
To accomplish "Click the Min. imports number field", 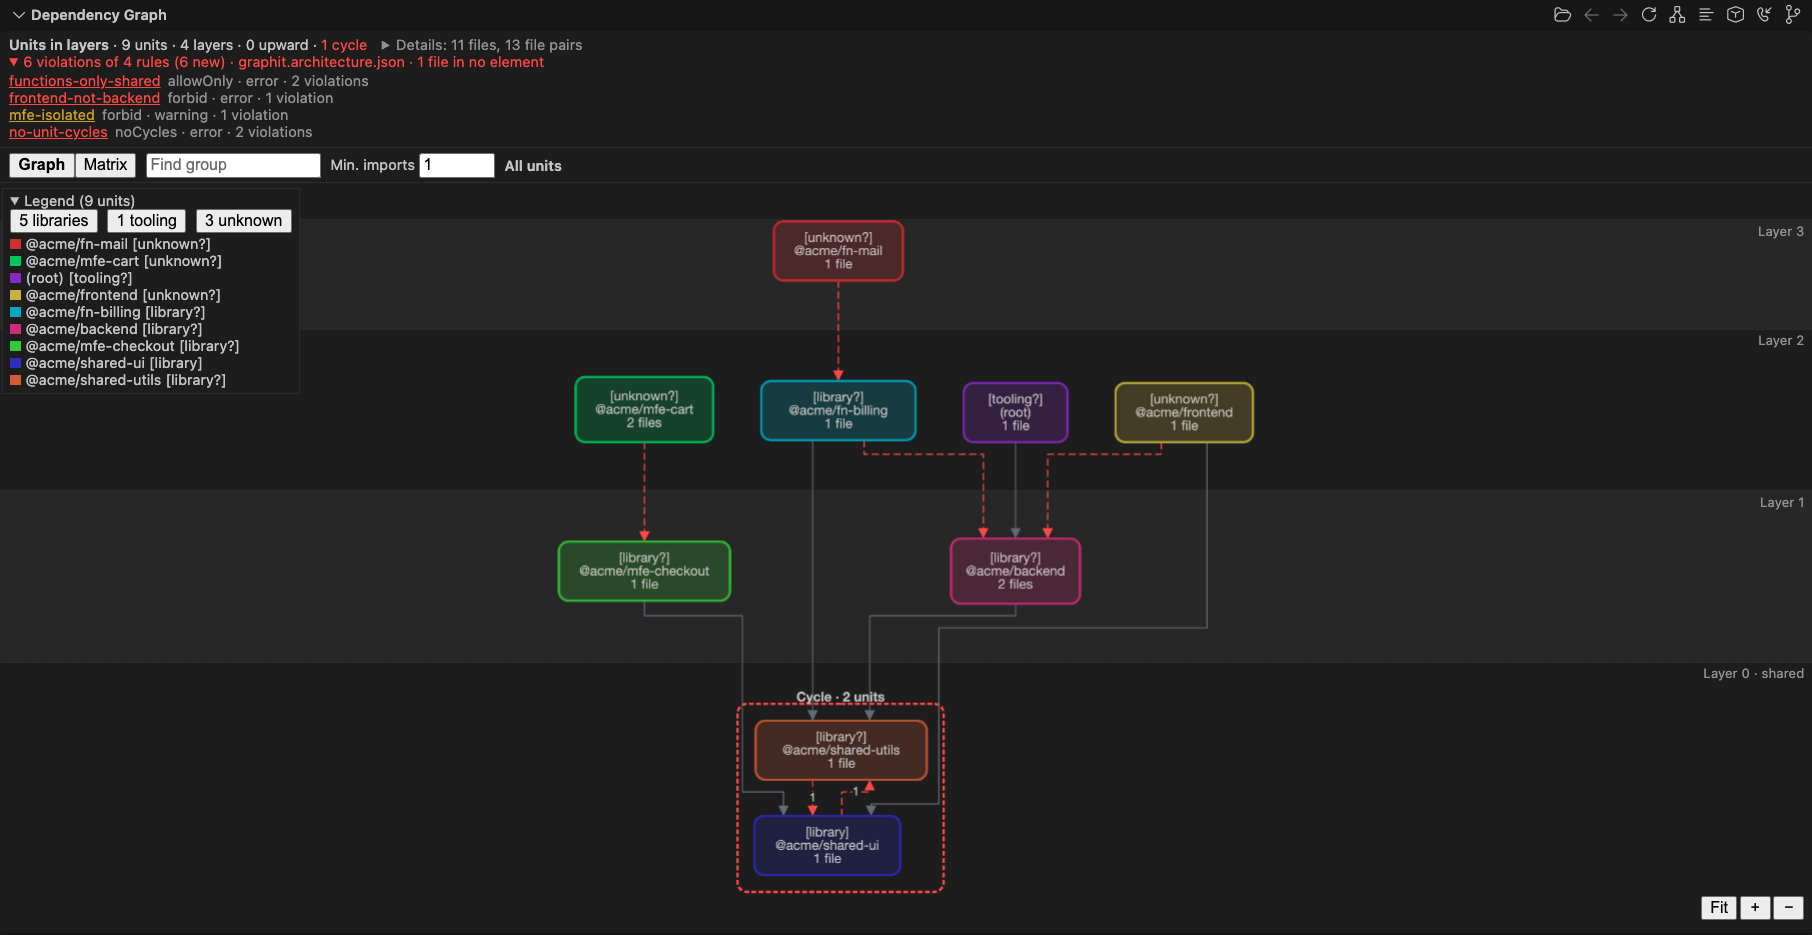I will point(457,165).
